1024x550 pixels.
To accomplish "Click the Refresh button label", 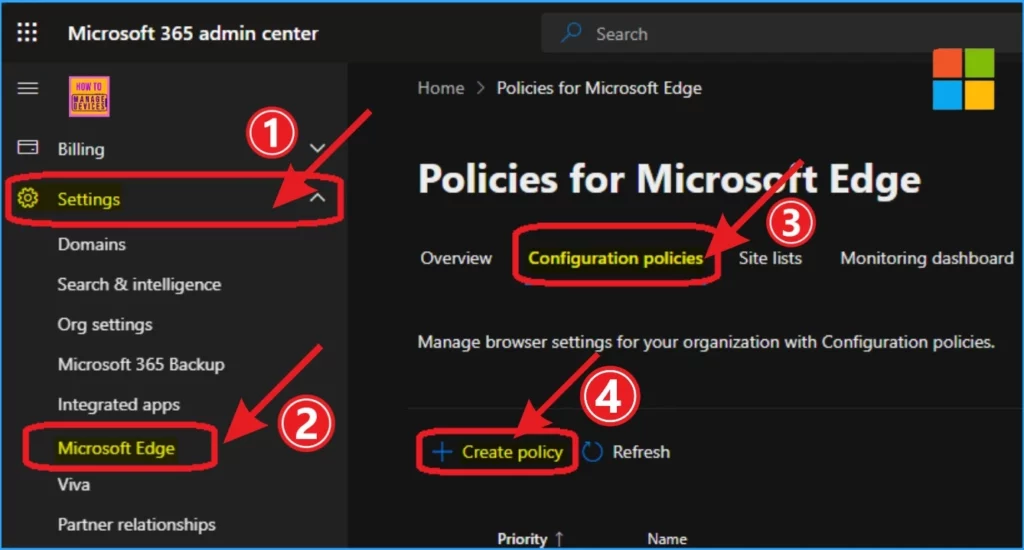I will click(641, 452).
